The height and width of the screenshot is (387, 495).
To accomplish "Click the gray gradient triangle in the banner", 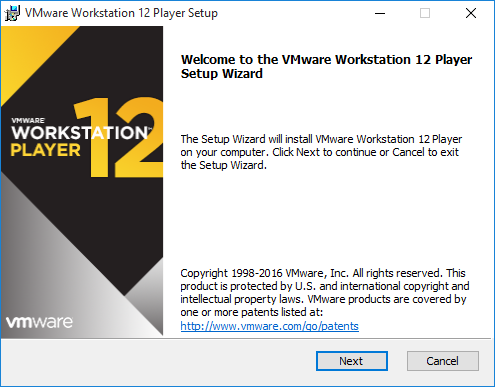I will 50,267.
